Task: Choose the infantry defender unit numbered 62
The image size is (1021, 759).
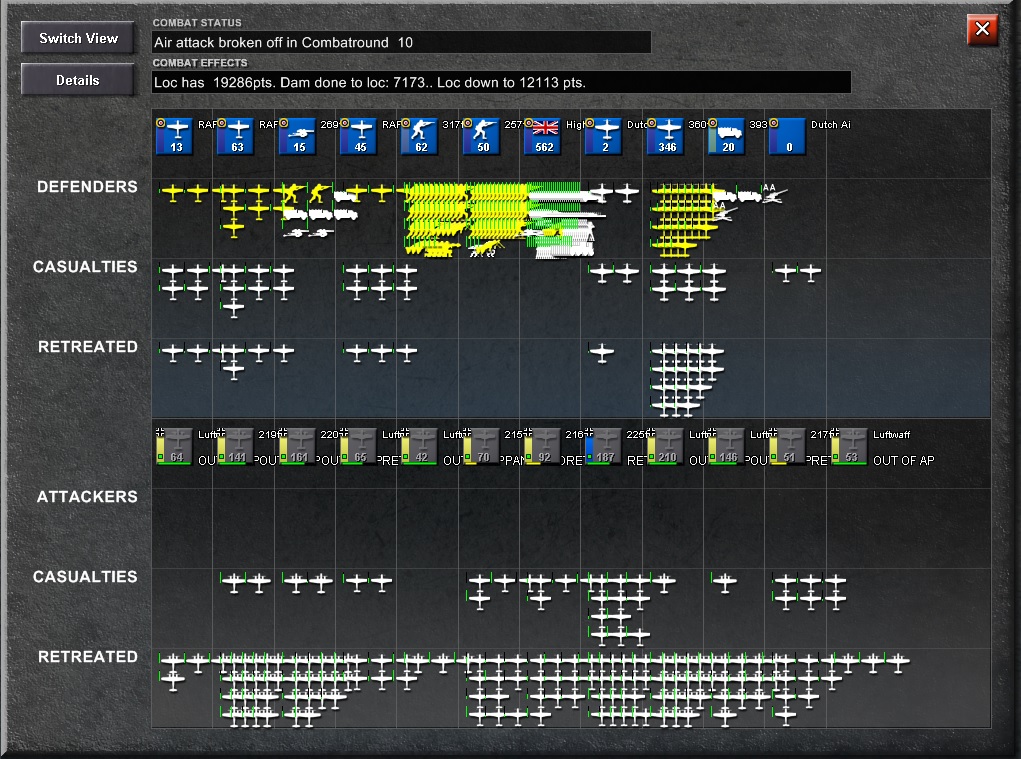Action: [x=421, y=136]
